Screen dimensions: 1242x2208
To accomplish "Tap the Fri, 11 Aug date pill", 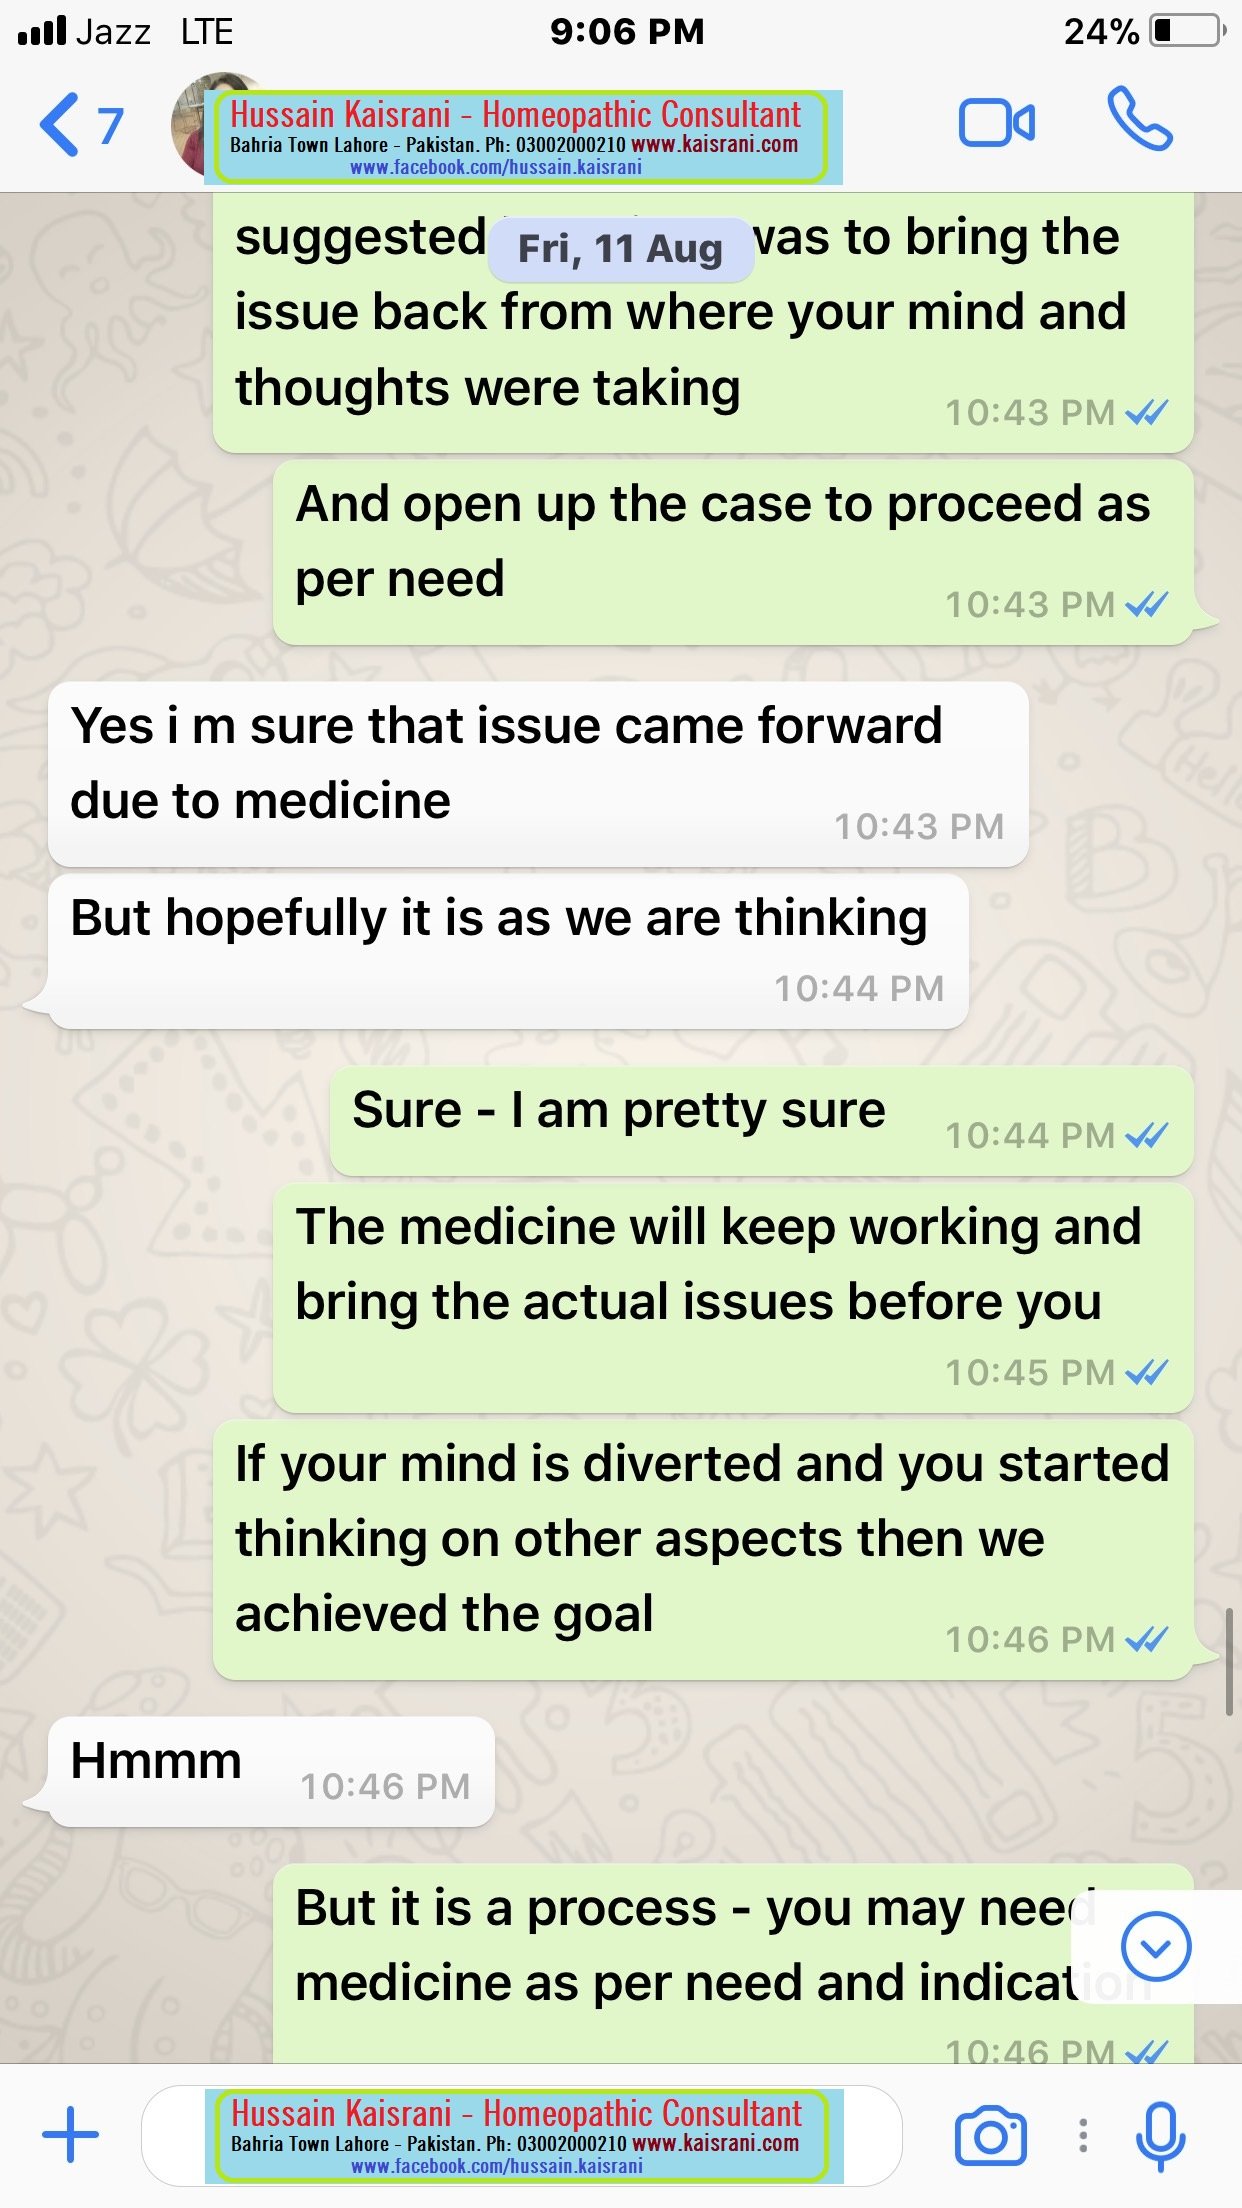I will click(620, 249).
